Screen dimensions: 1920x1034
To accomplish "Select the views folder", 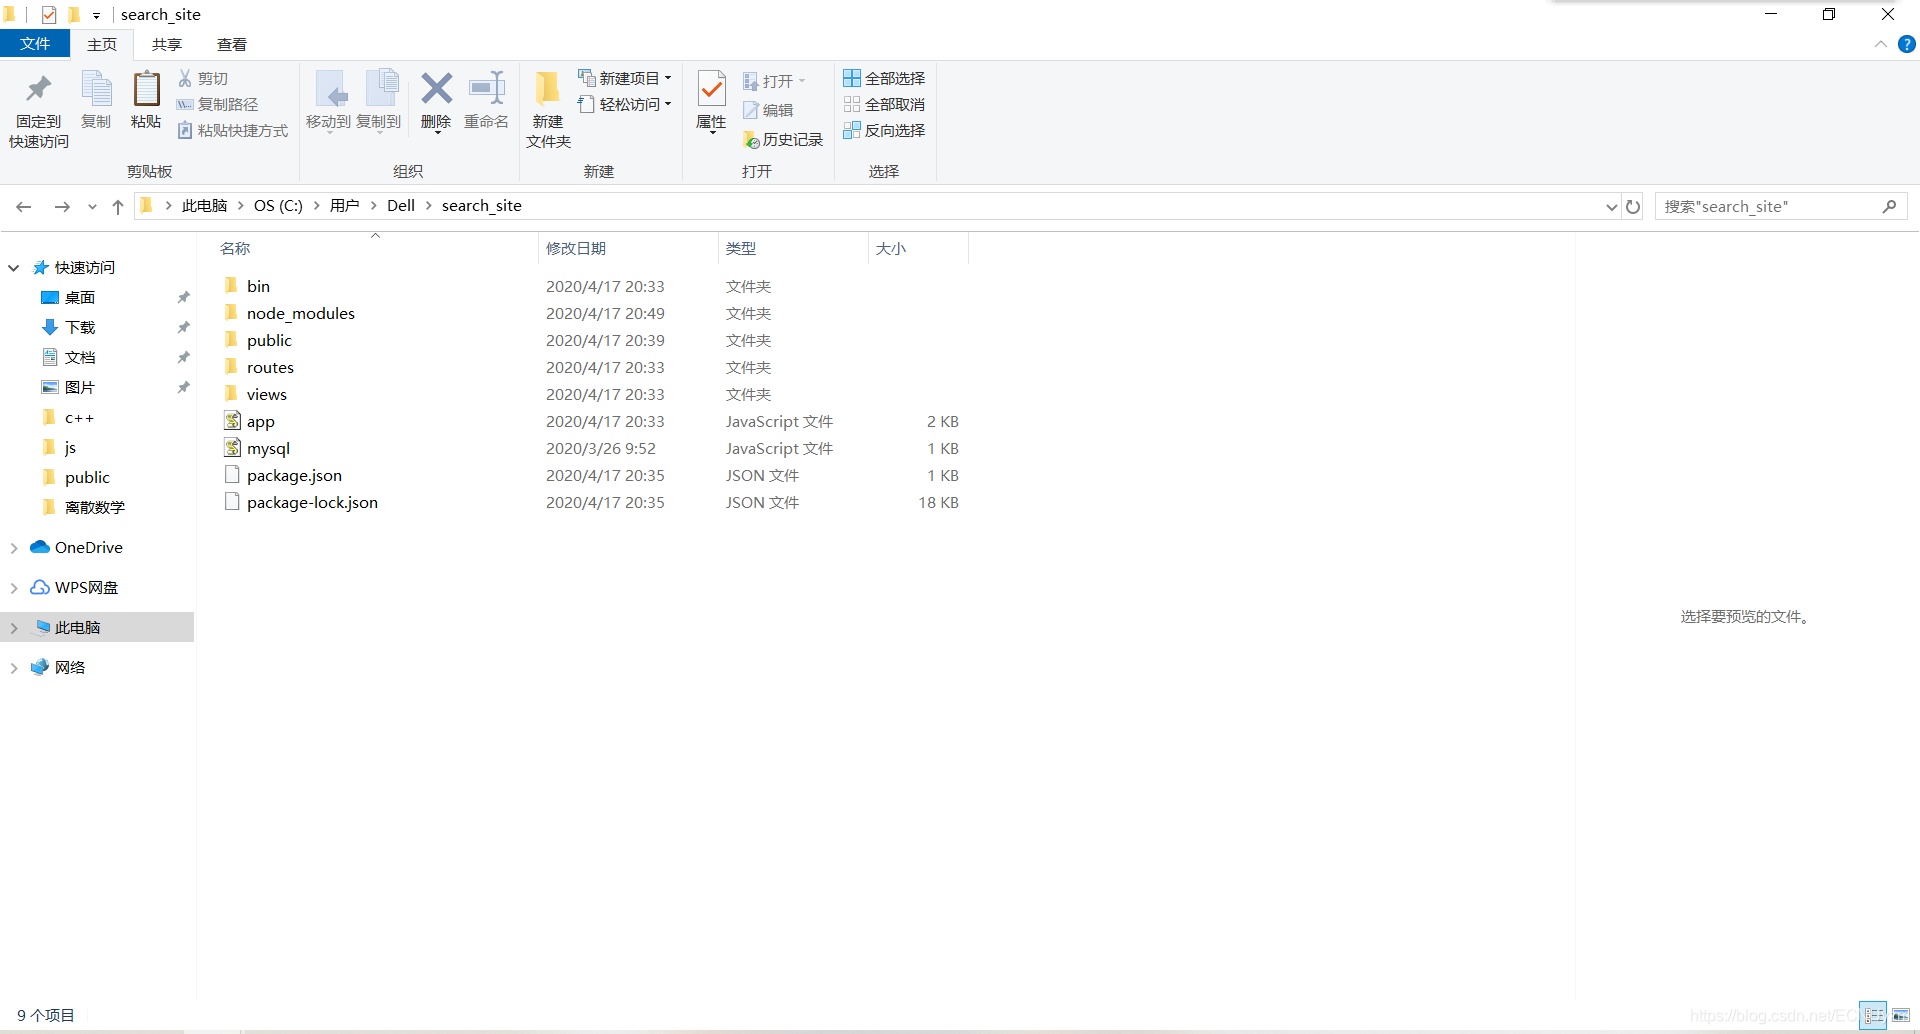I will click(x=266, y=394).
